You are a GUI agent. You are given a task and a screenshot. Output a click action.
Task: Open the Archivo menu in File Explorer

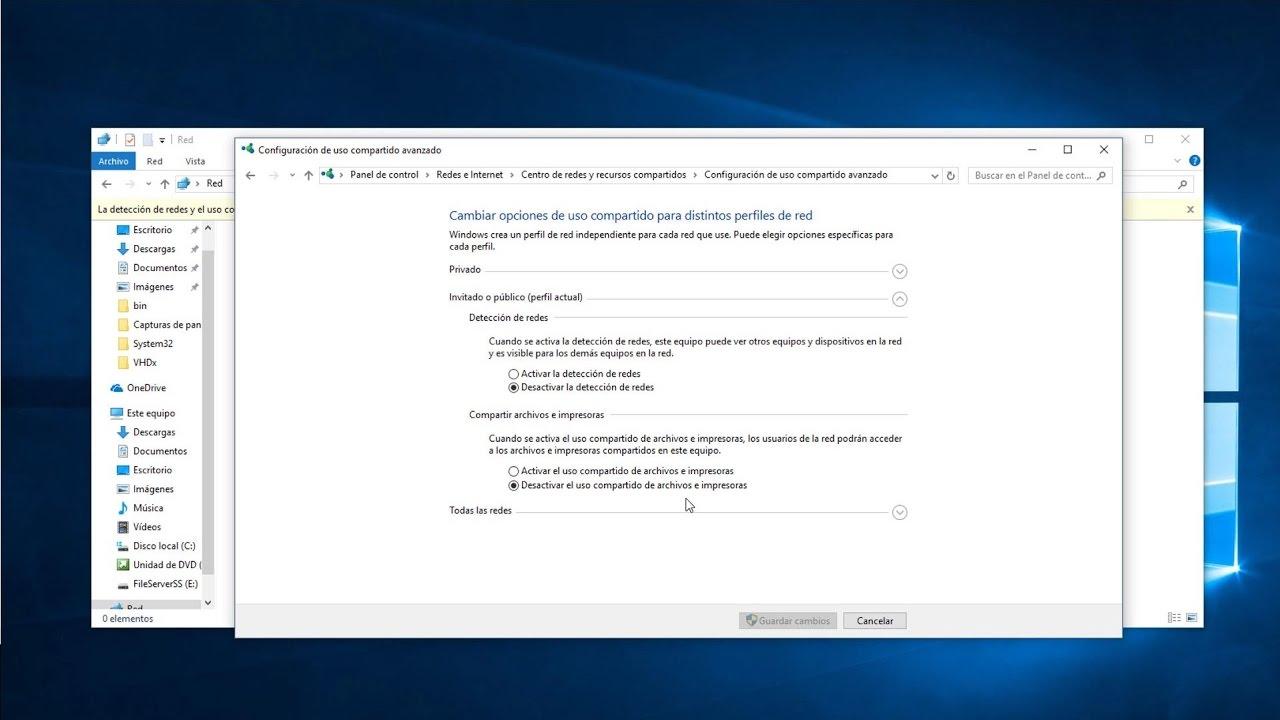(x=113, y=161)
